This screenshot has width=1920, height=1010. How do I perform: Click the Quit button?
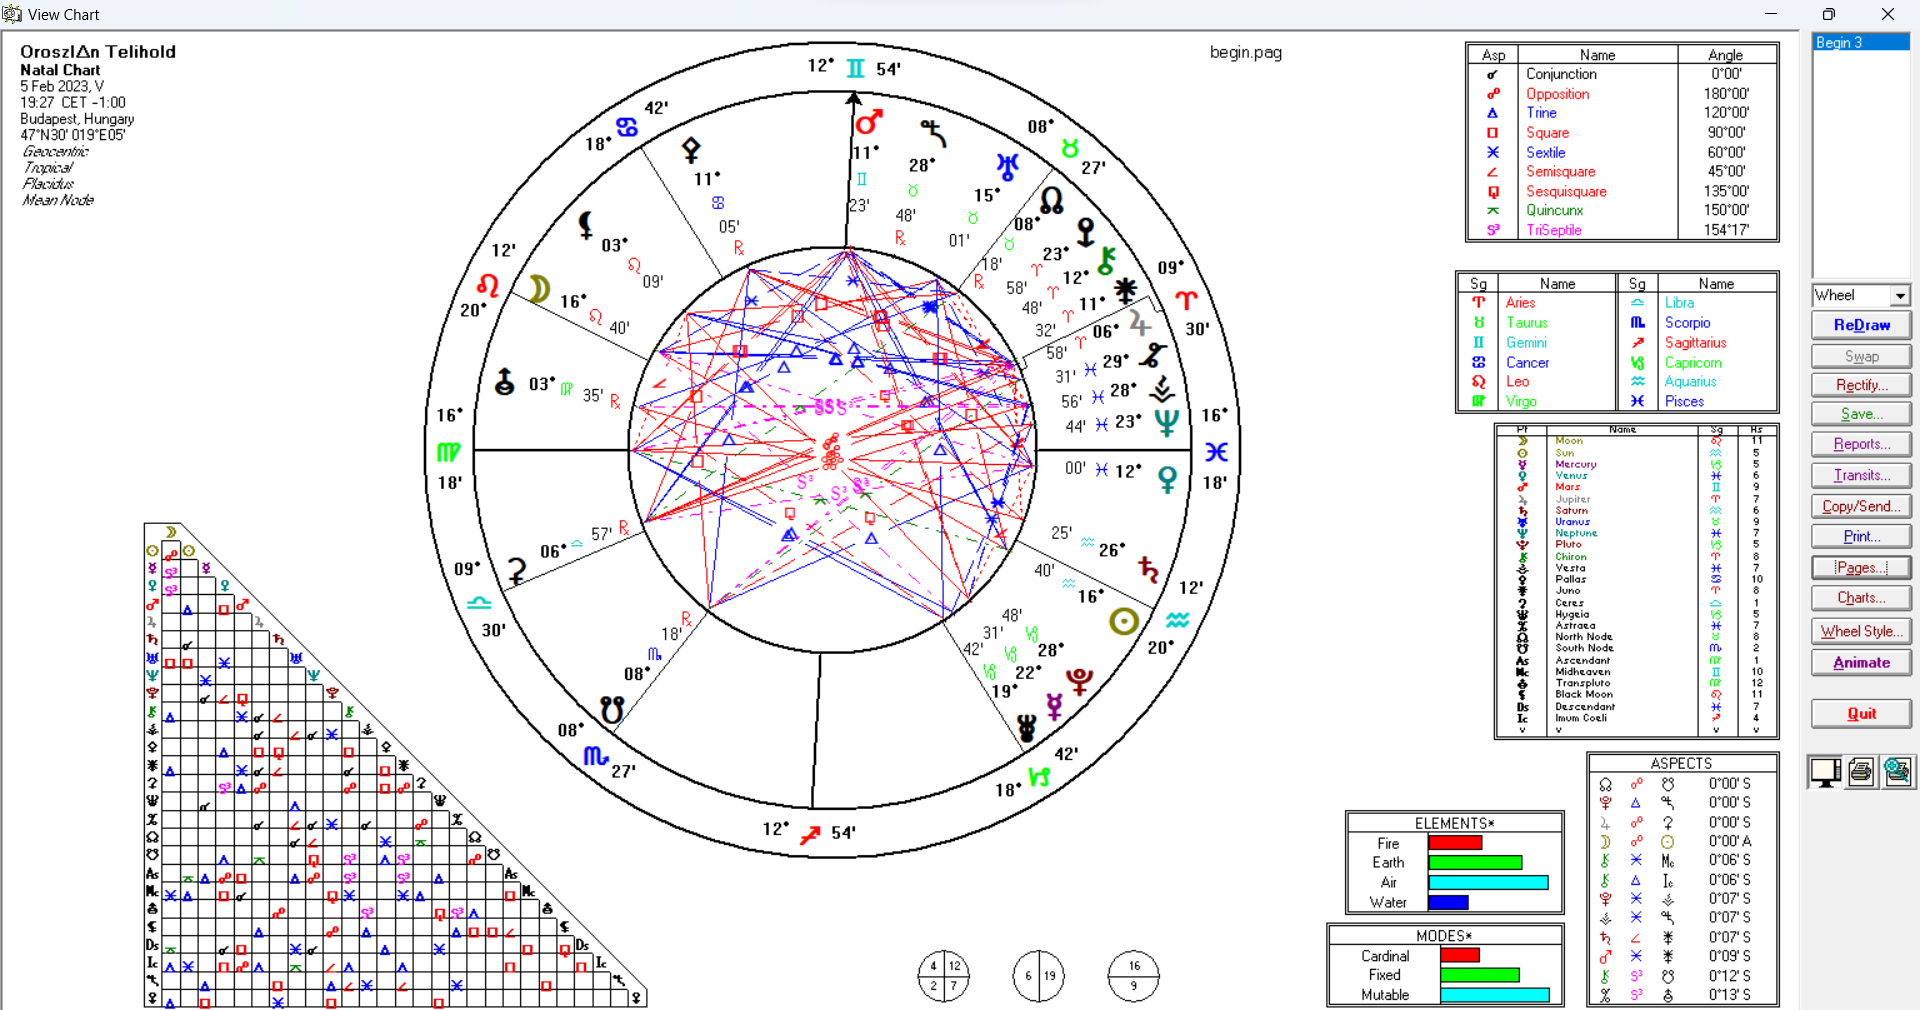coord(1860,714)
